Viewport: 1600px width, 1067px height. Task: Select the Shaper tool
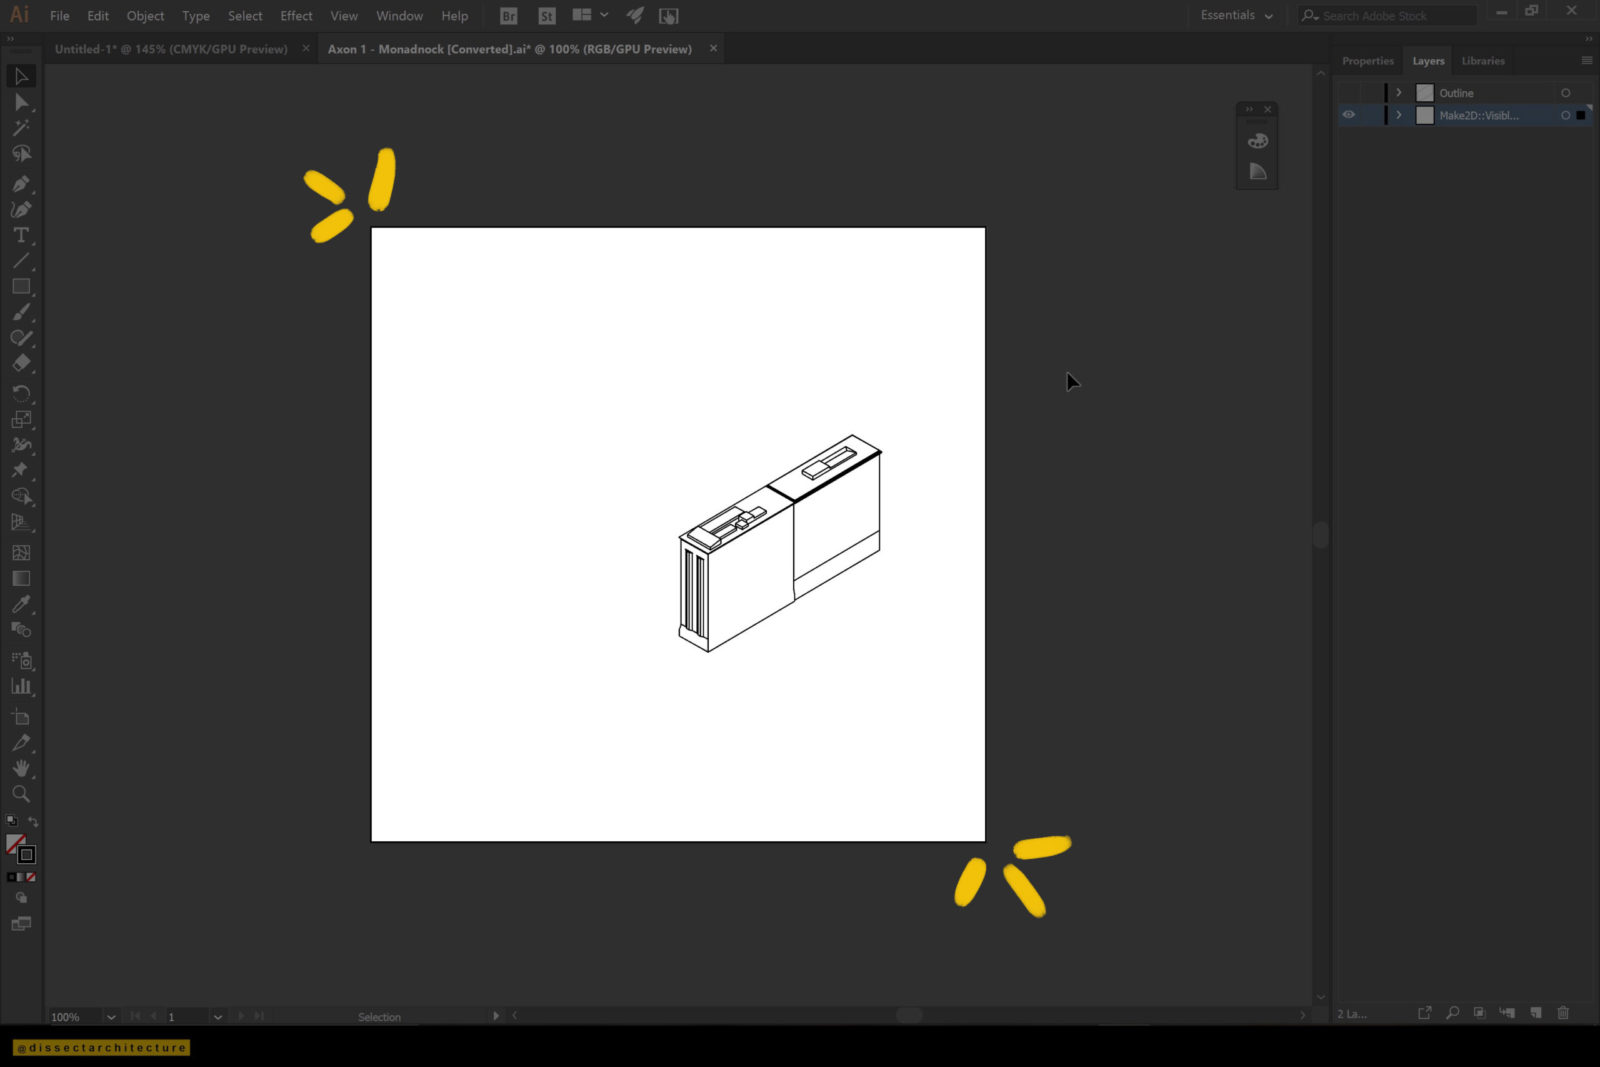click(x=21, y=338)
